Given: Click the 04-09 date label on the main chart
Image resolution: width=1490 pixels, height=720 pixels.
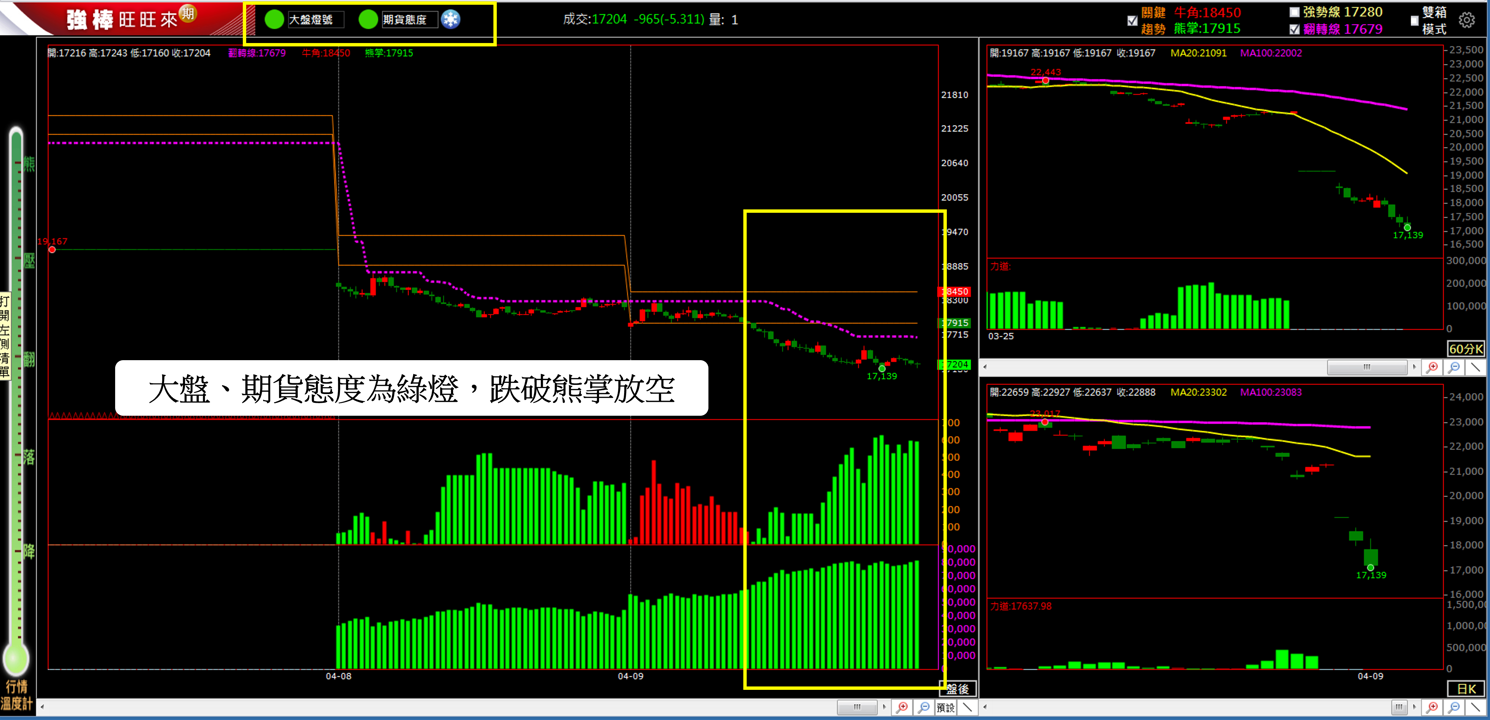Looking at the screenshot, I should pos(630,677).
